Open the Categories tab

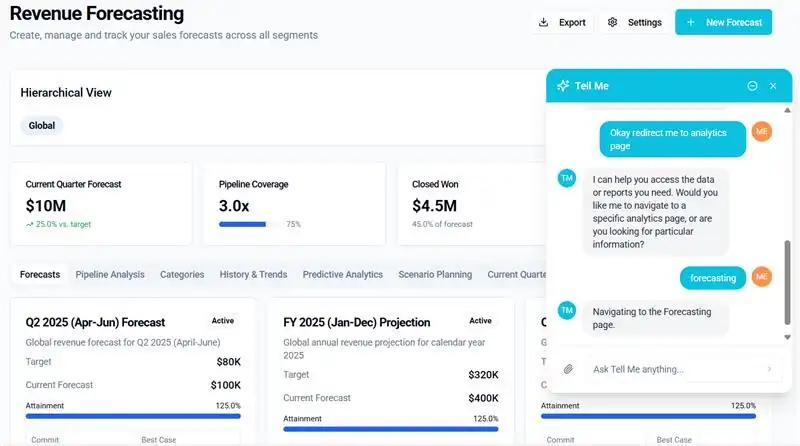182,274
